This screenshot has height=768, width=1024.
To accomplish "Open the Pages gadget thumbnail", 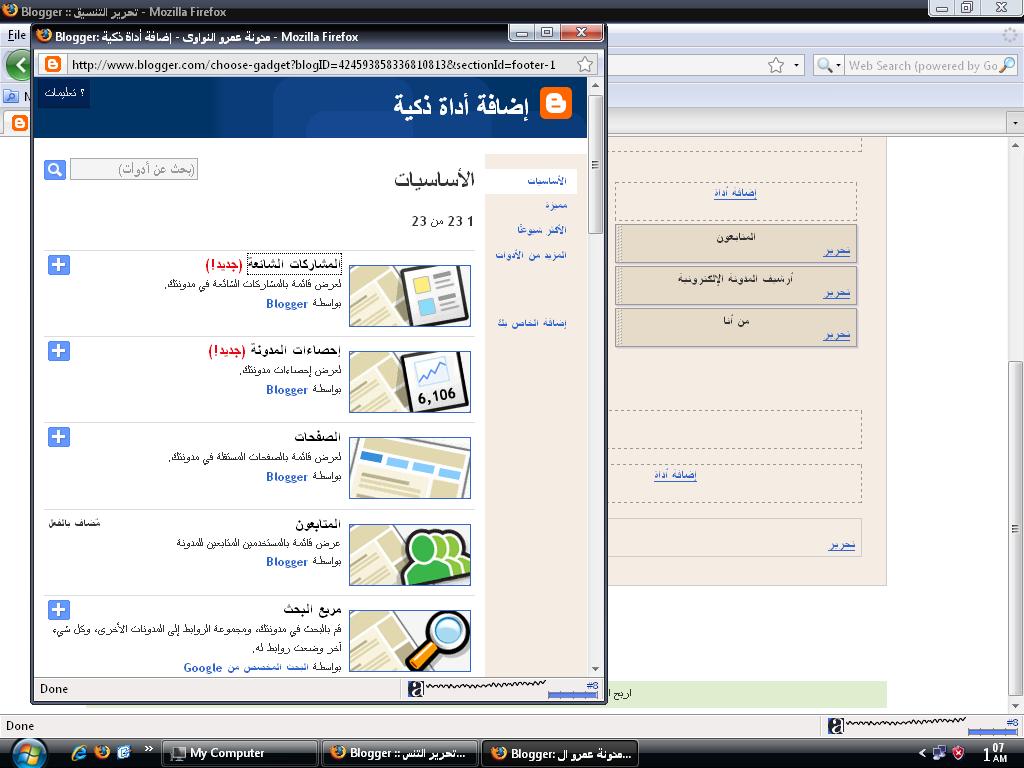I will tap(410, 468).
